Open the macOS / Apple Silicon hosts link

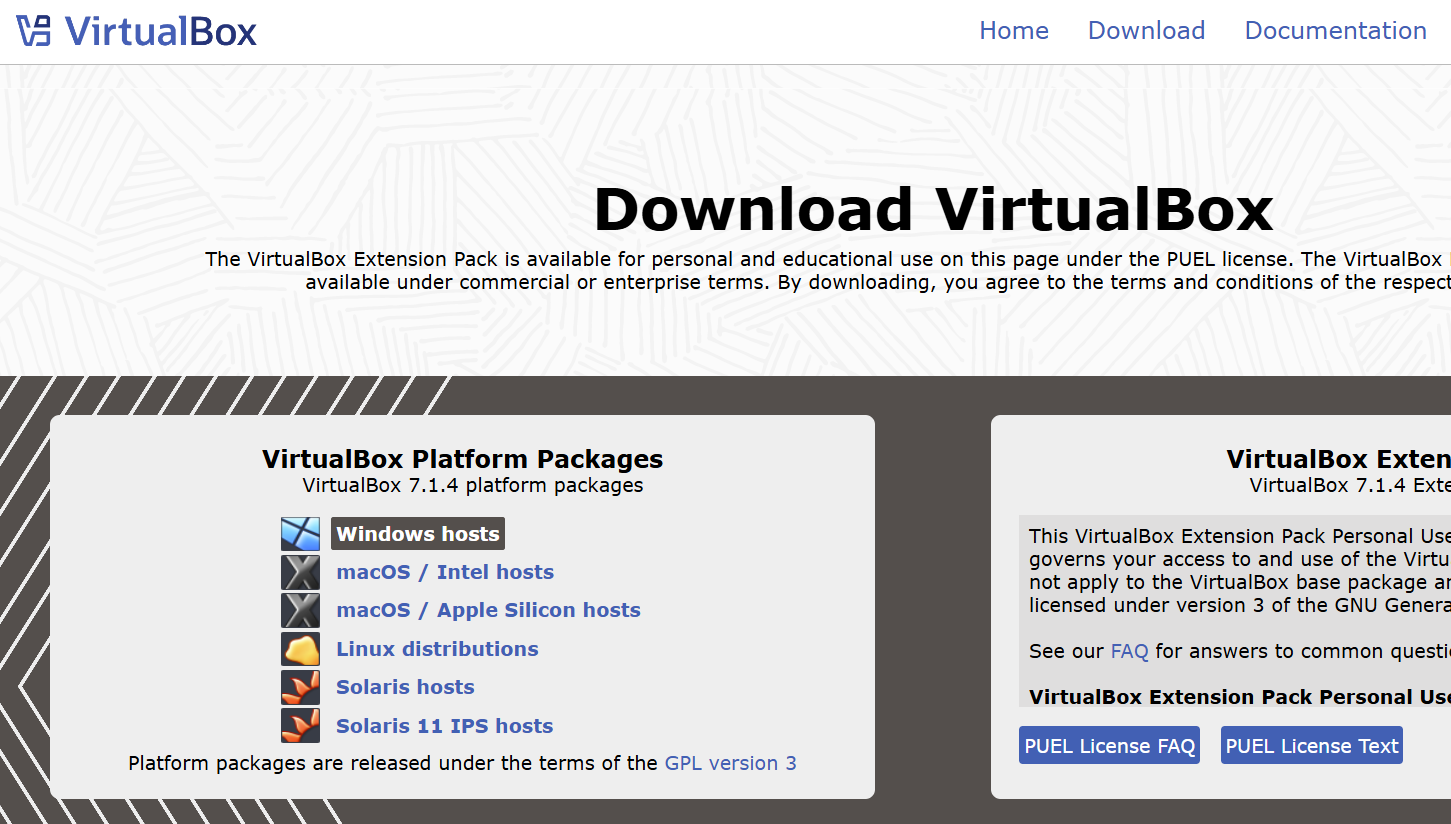click(x=488, y=610)
